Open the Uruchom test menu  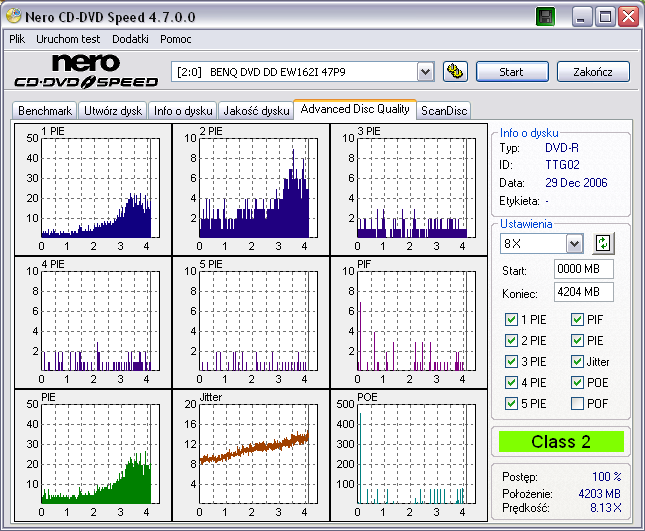point(68,39)
